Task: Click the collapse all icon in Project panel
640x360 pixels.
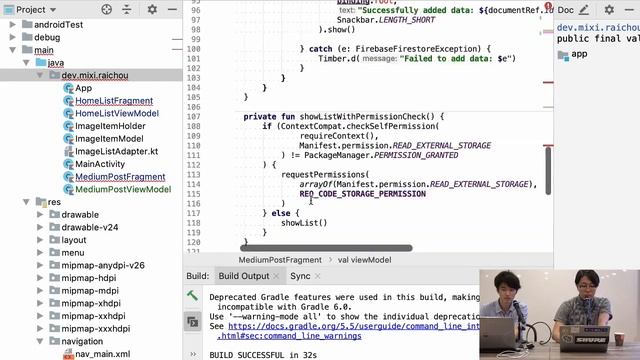Action: pyautogui.click(x=127, y=9)
